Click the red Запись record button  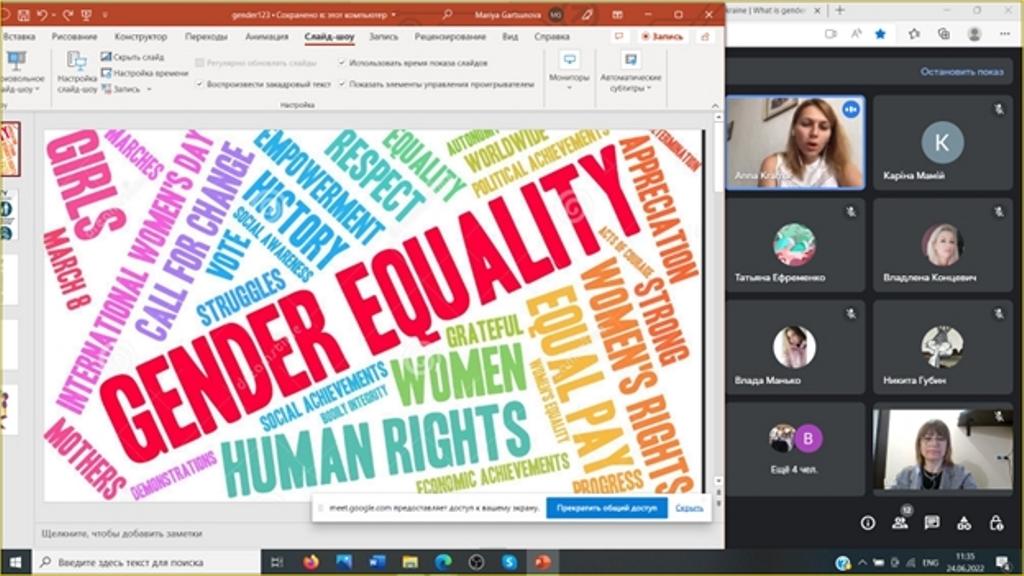click(662, 37)
